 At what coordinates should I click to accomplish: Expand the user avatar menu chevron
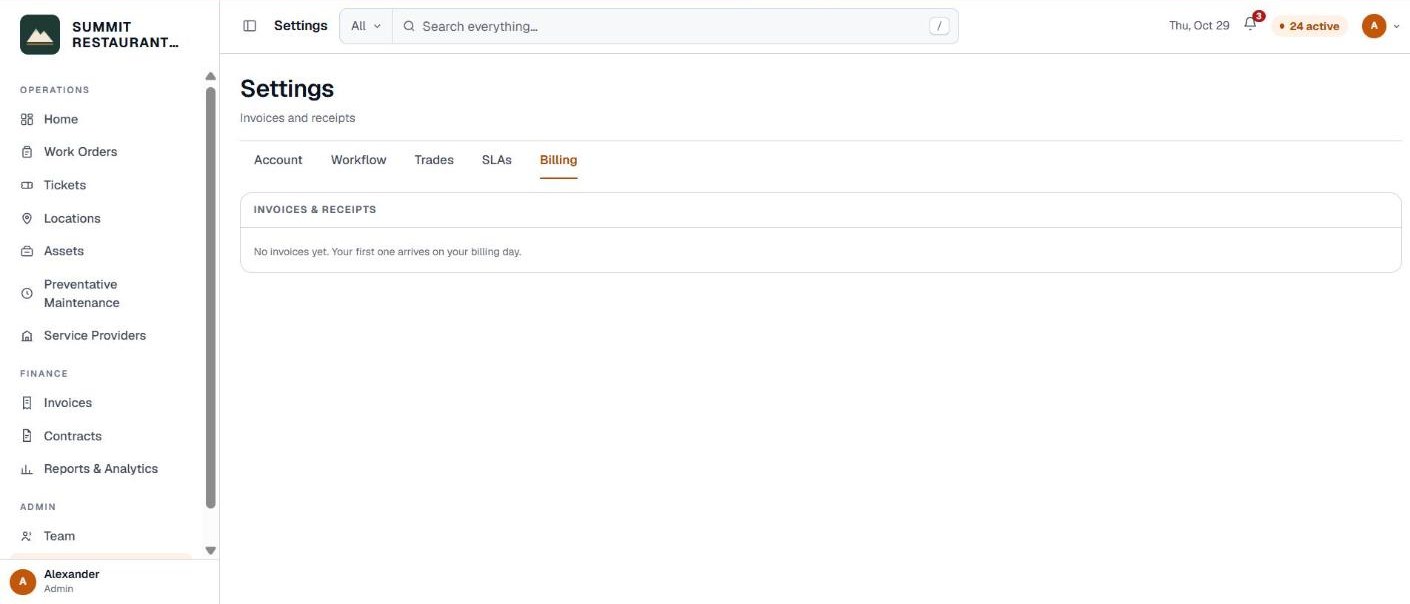tap(1396, 26)
